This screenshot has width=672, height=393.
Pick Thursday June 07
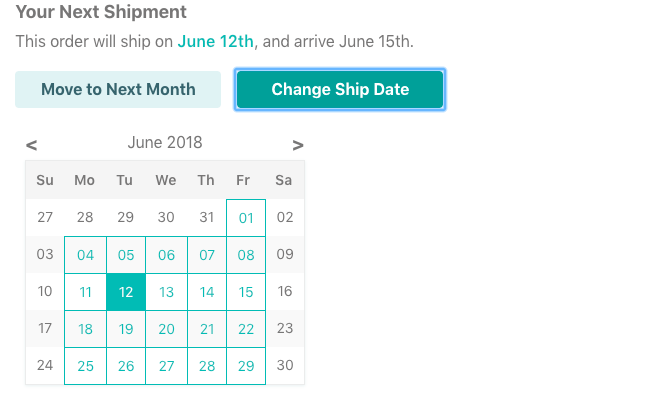207,255
